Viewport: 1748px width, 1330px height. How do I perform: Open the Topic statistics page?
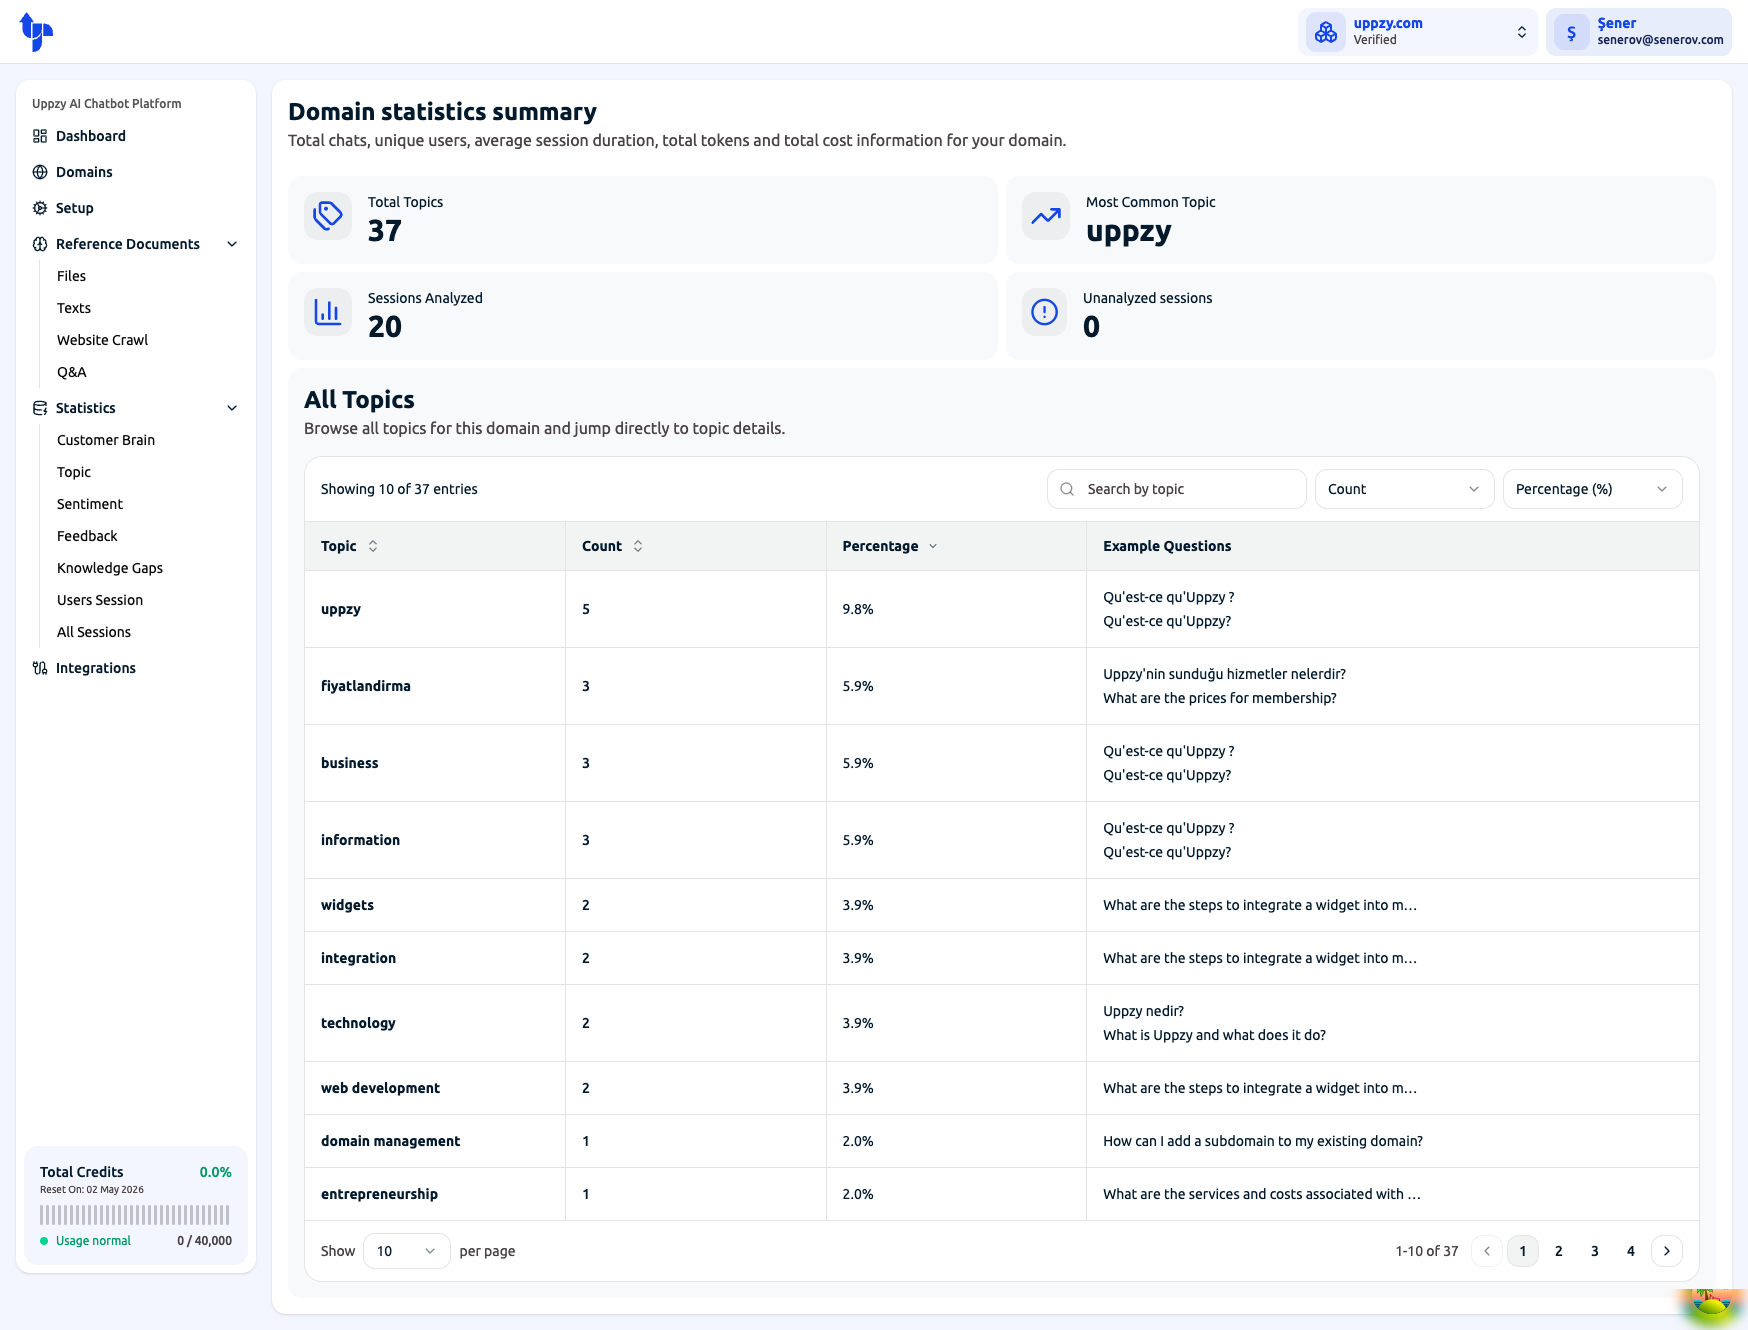[x=74, y=472]
